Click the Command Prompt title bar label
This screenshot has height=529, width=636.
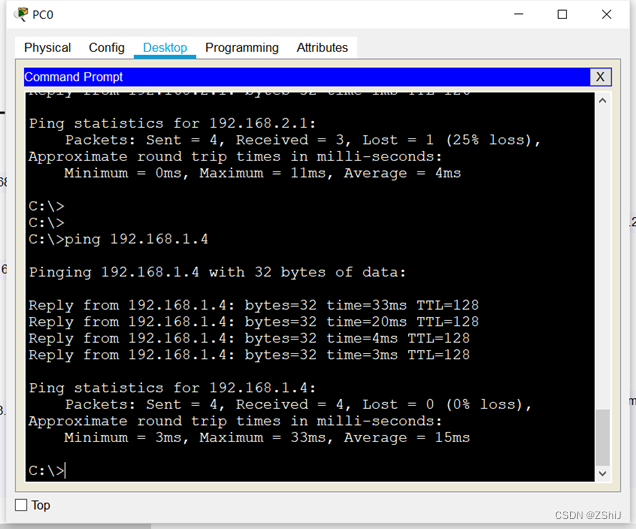click(x=73, y=77)
